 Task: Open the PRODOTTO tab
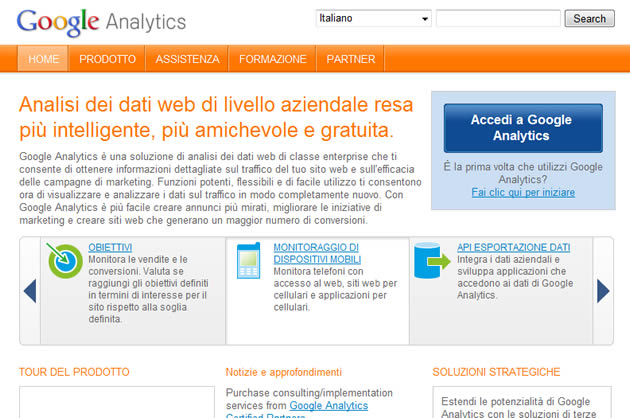click(107, 59)
